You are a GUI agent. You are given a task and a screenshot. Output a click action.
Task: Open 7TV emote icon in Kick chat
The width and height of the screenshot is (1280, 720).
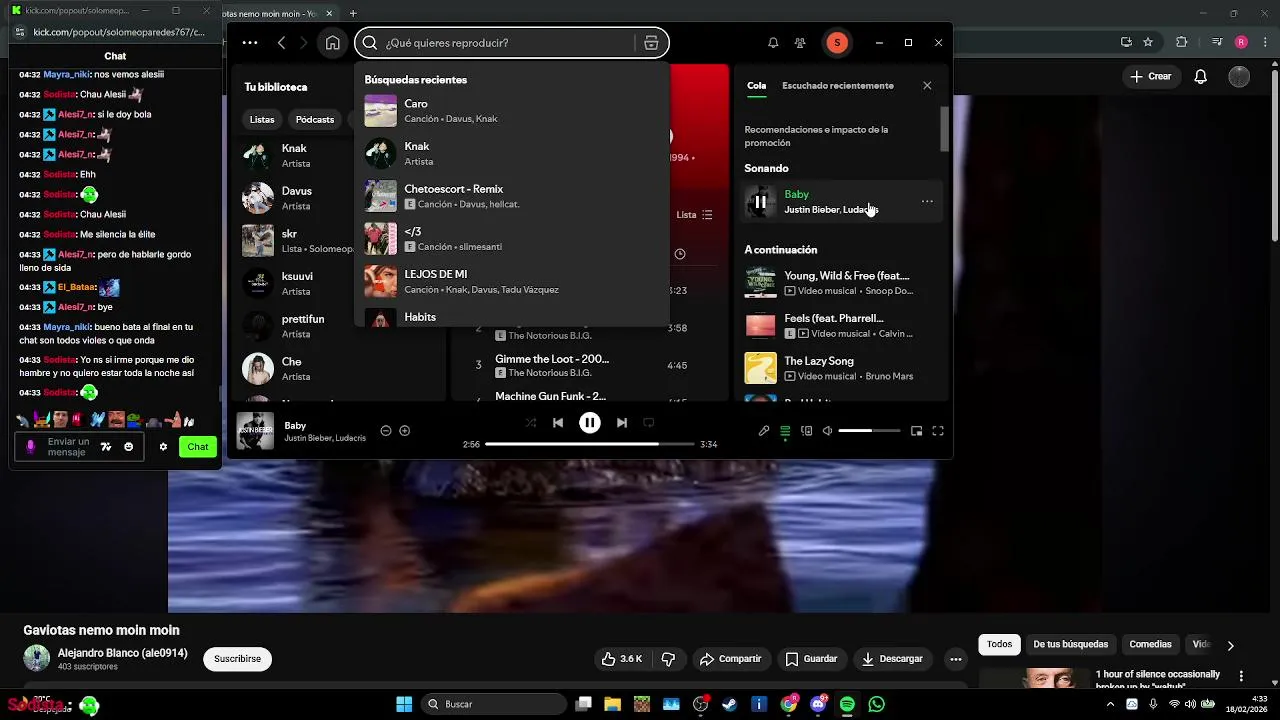pyautogui.click(x=106, y=447)
